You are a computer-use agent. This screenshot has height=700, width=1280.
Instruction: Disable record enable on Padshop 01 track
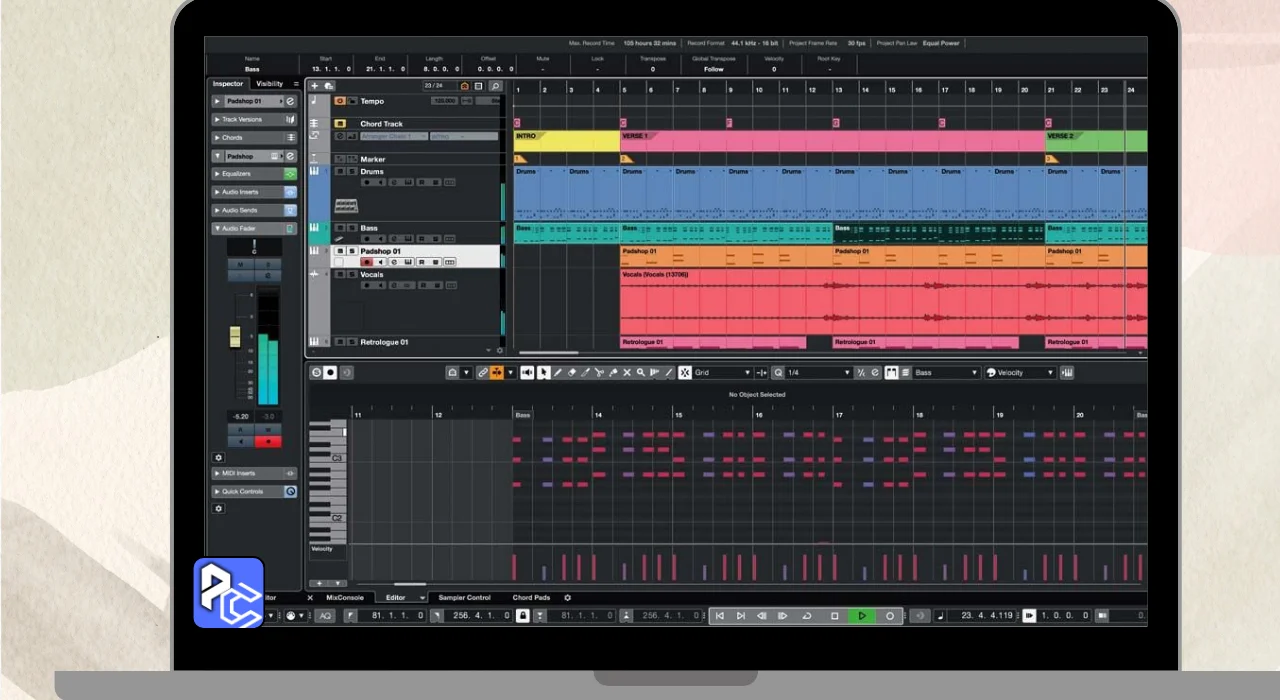click(366, 262)
